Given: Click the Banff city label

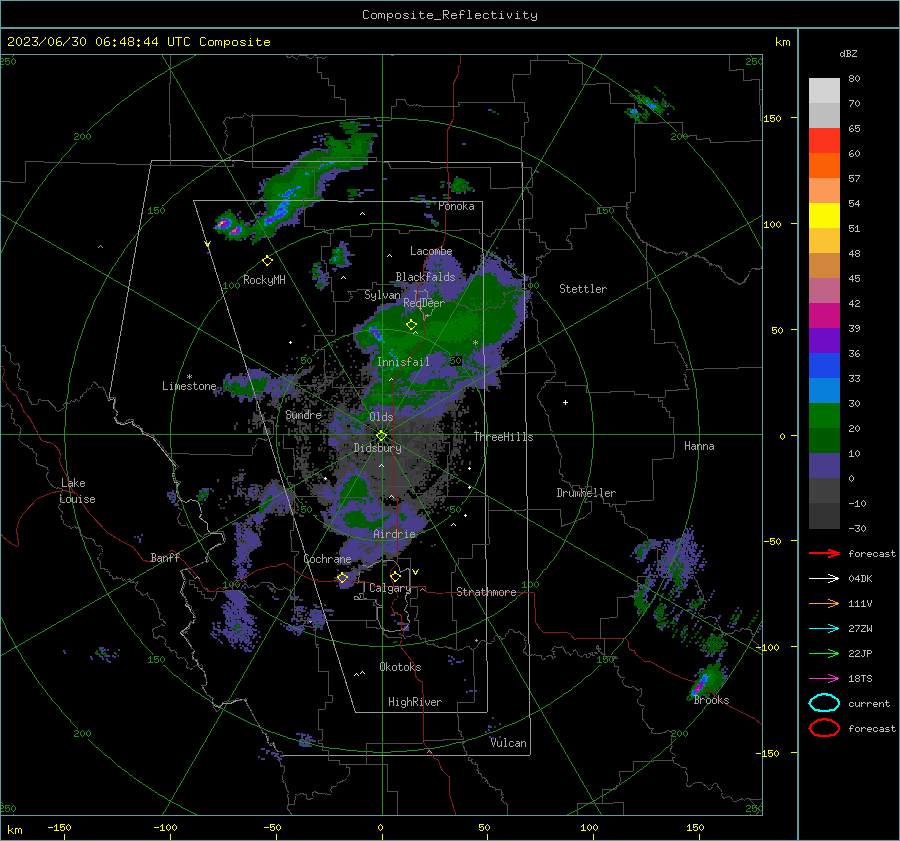Looking at the screenshot, I should 165,558.
